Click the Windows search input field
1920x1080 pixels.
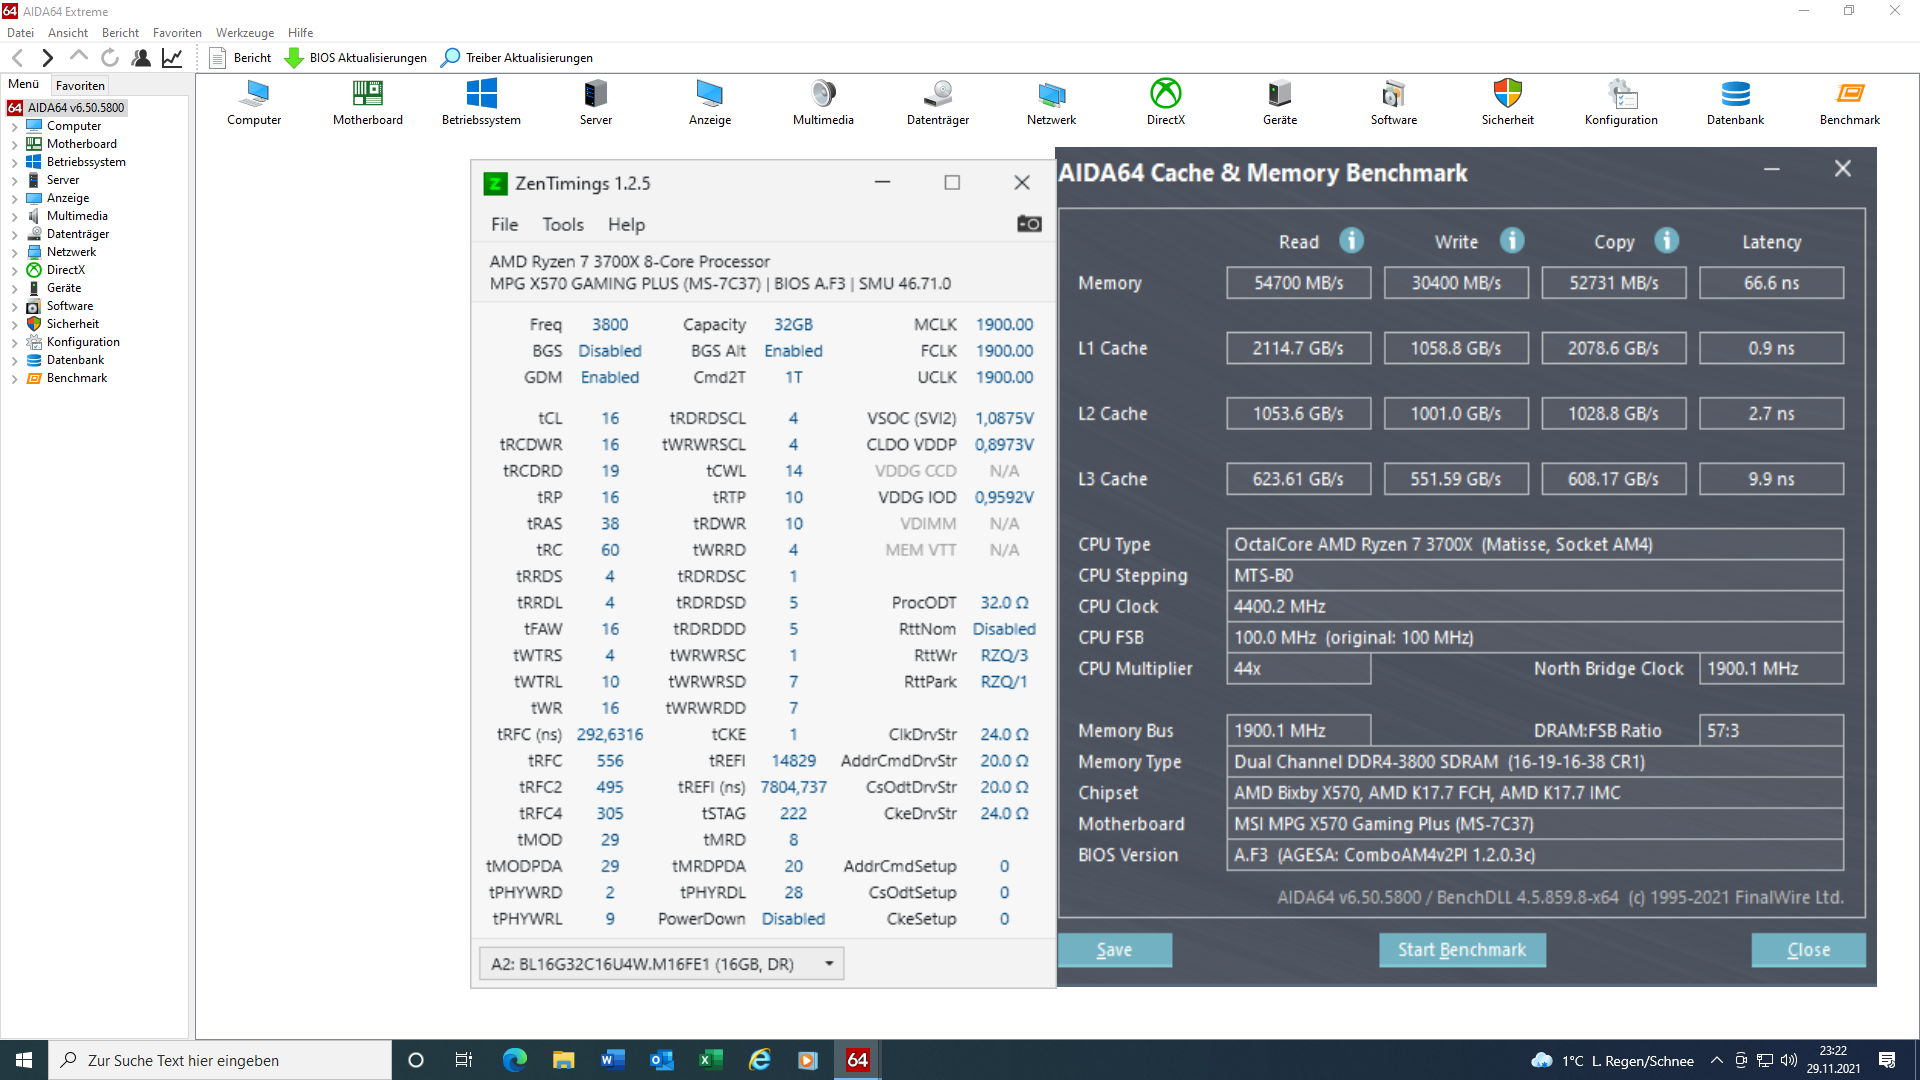[220, 1060]
